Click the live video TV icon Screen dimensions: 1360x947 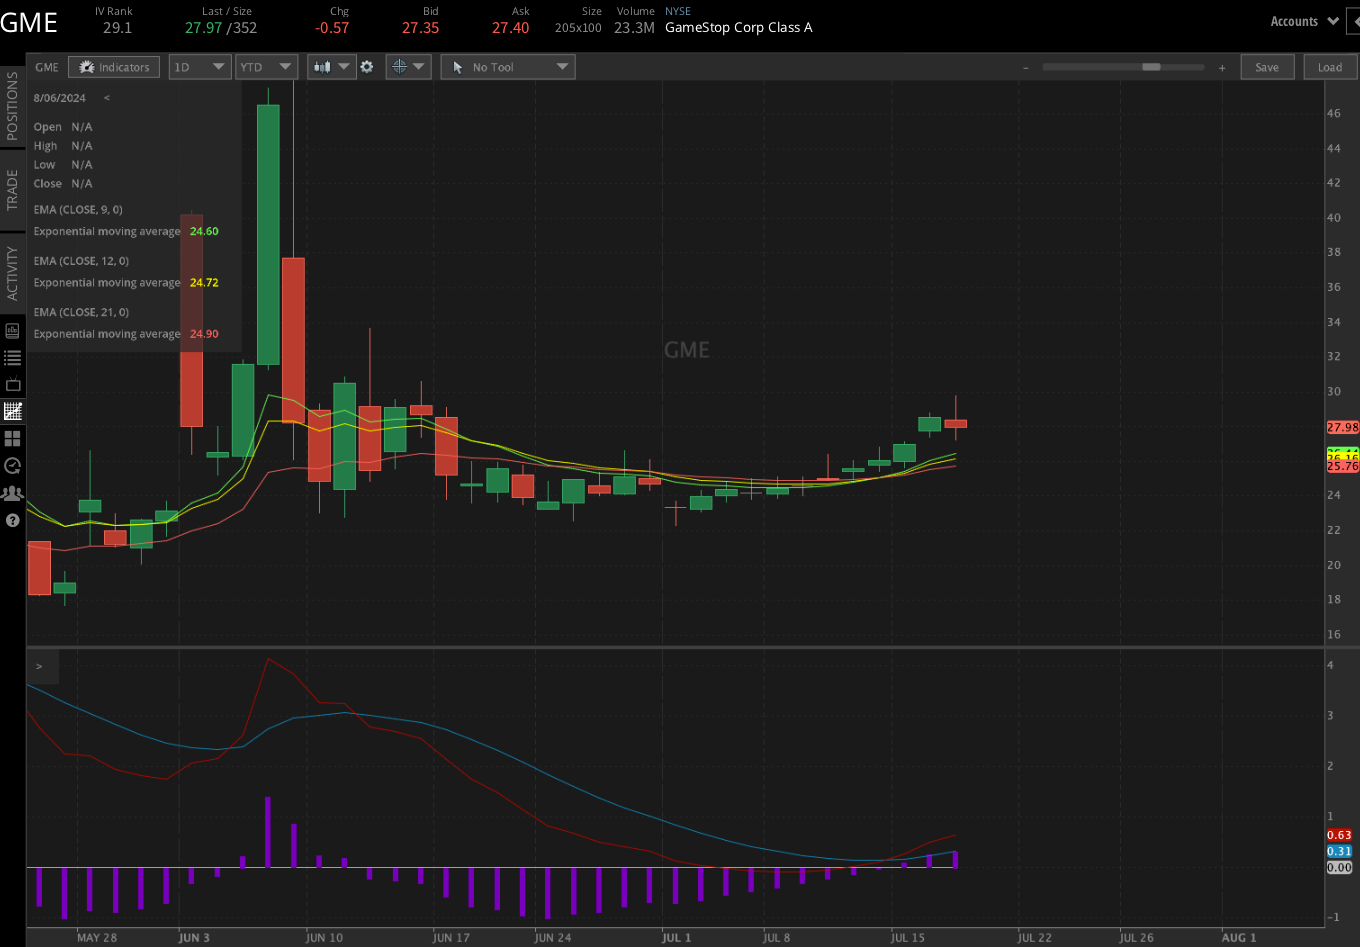(x=13, y=384)
